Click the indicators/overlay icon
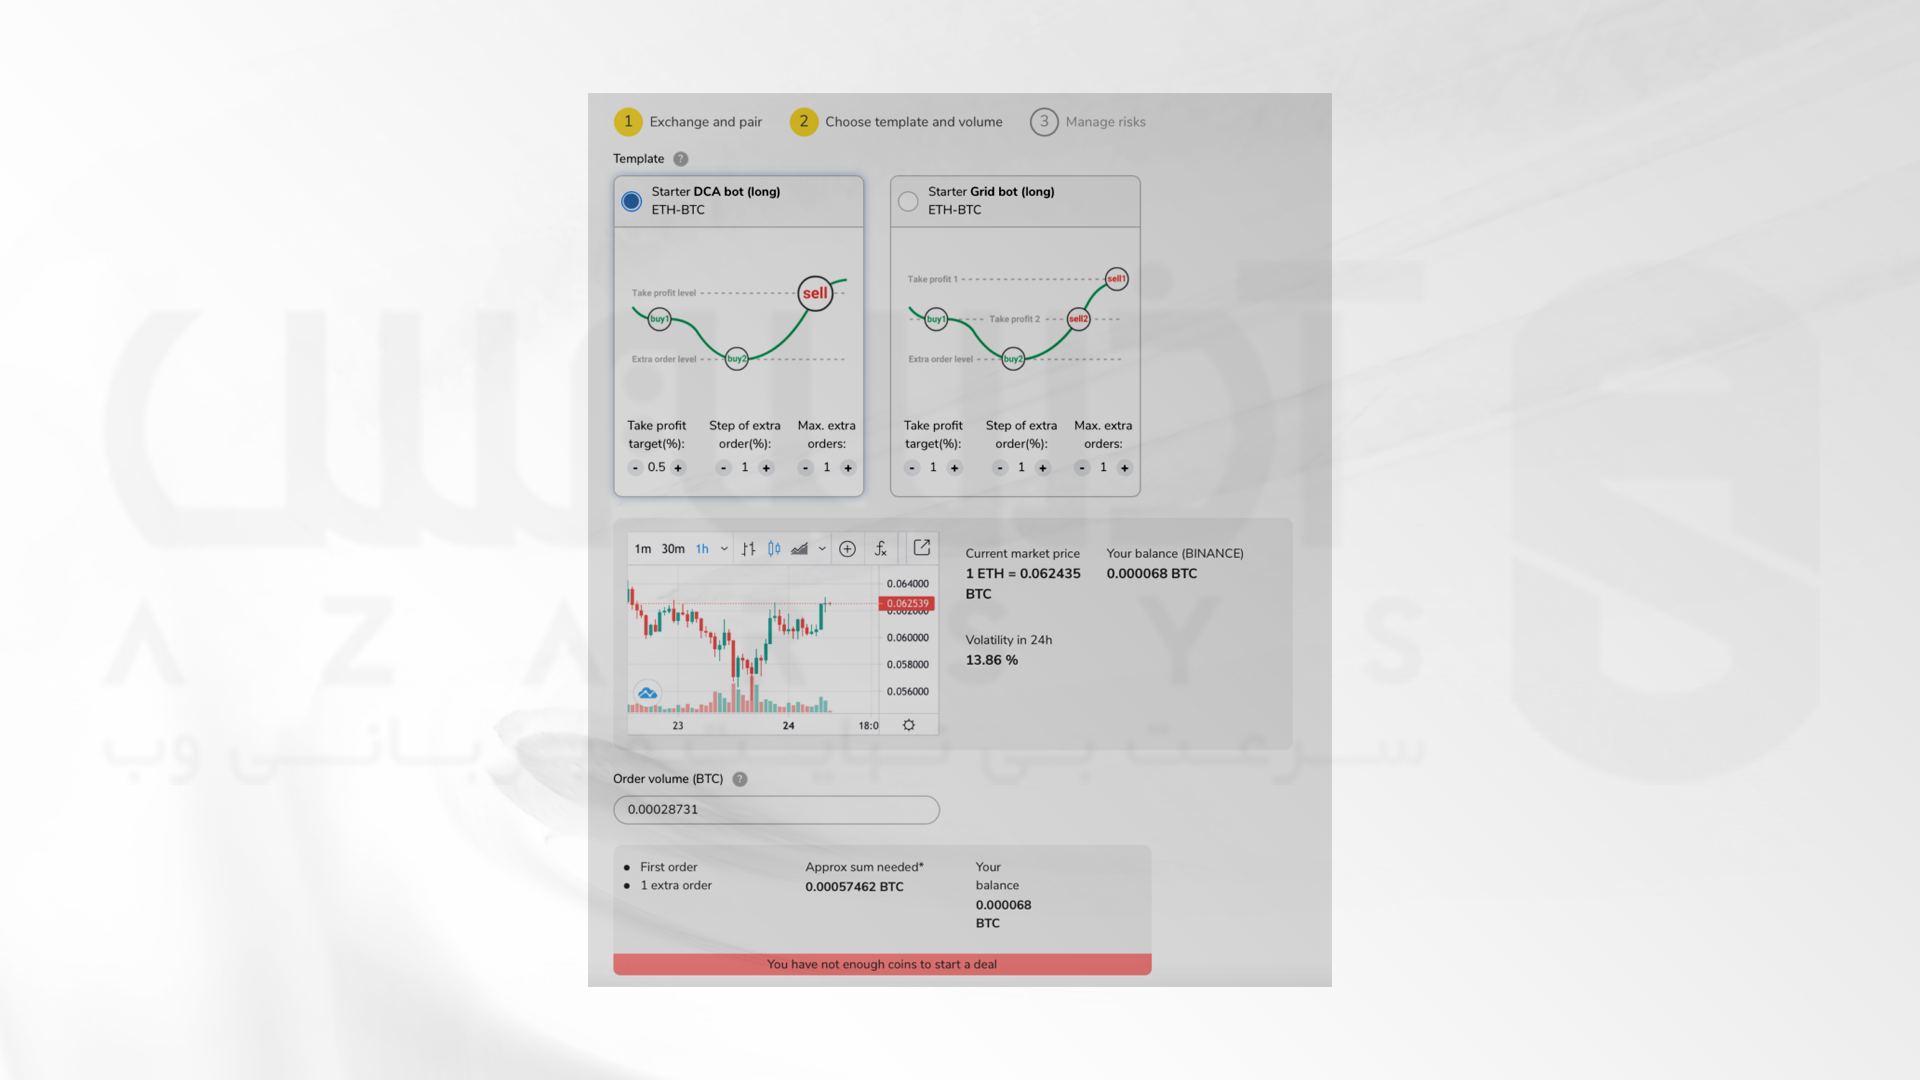Viewport: 1920px width, 1080px height. click(881, 549)
